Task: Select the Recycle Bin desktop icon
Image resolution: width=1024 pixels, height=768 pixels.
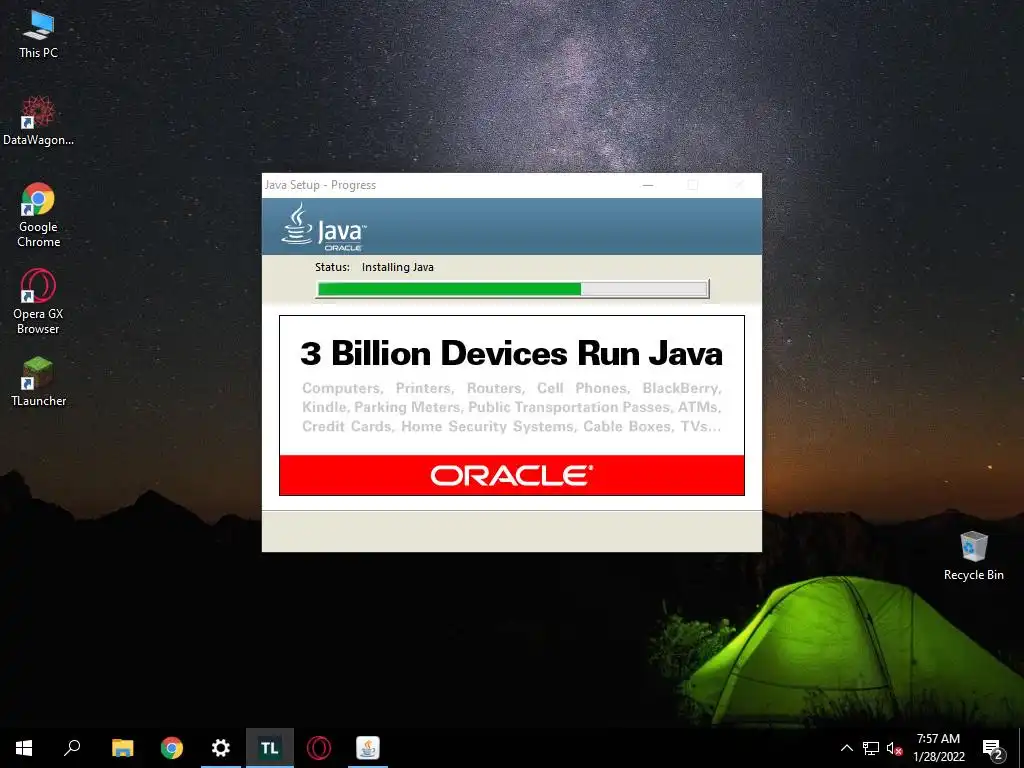Action: coord(973,556)
